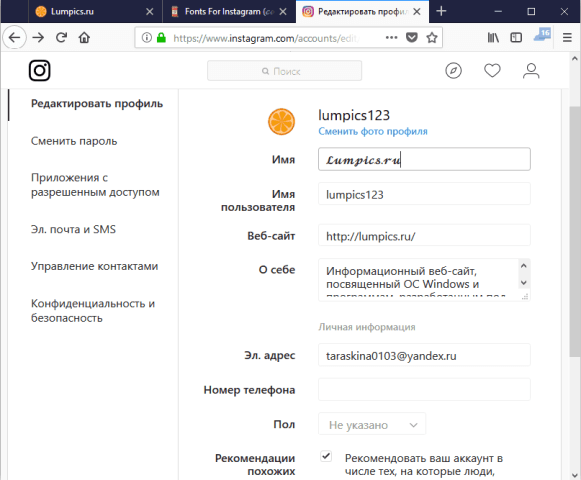Click the orange profile avatar

282,122
